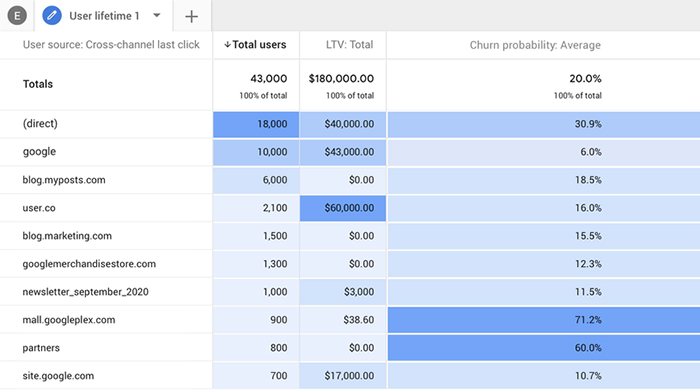700x390 pixels.
Task: Click the 800 users cell
Action: (256, 348)
